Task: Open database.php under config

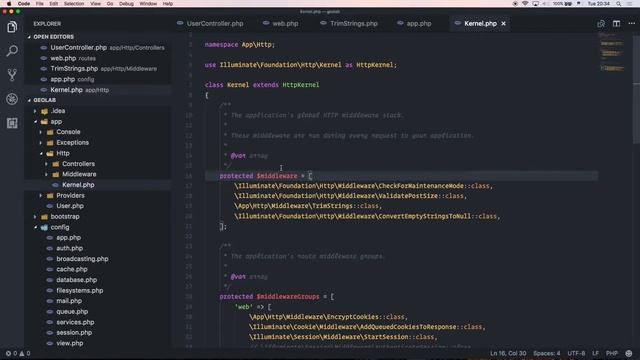Action: click(76, 280)
